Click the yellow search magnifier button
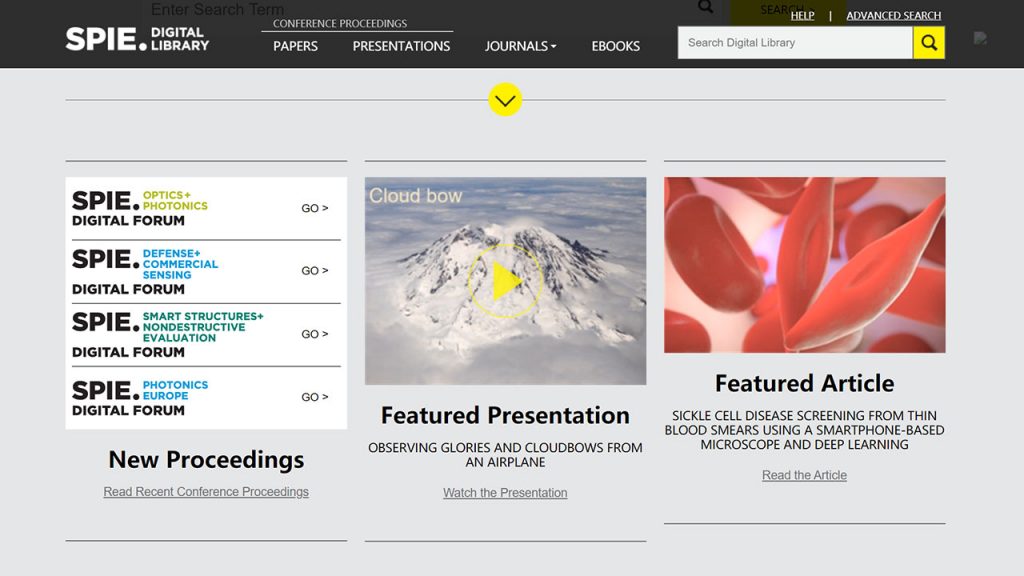1024x576 pixels. coord(929,43)
